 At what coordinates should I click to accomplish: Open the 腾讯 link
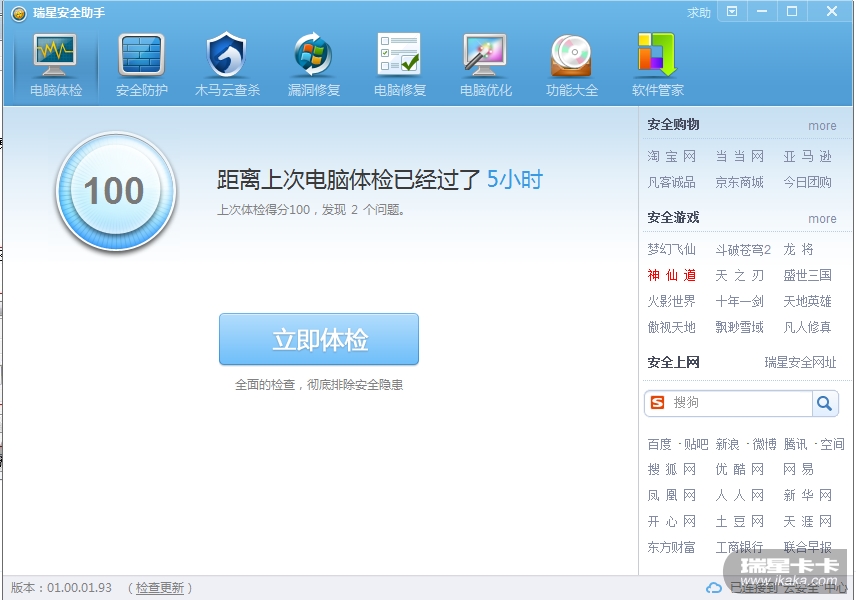795,444
